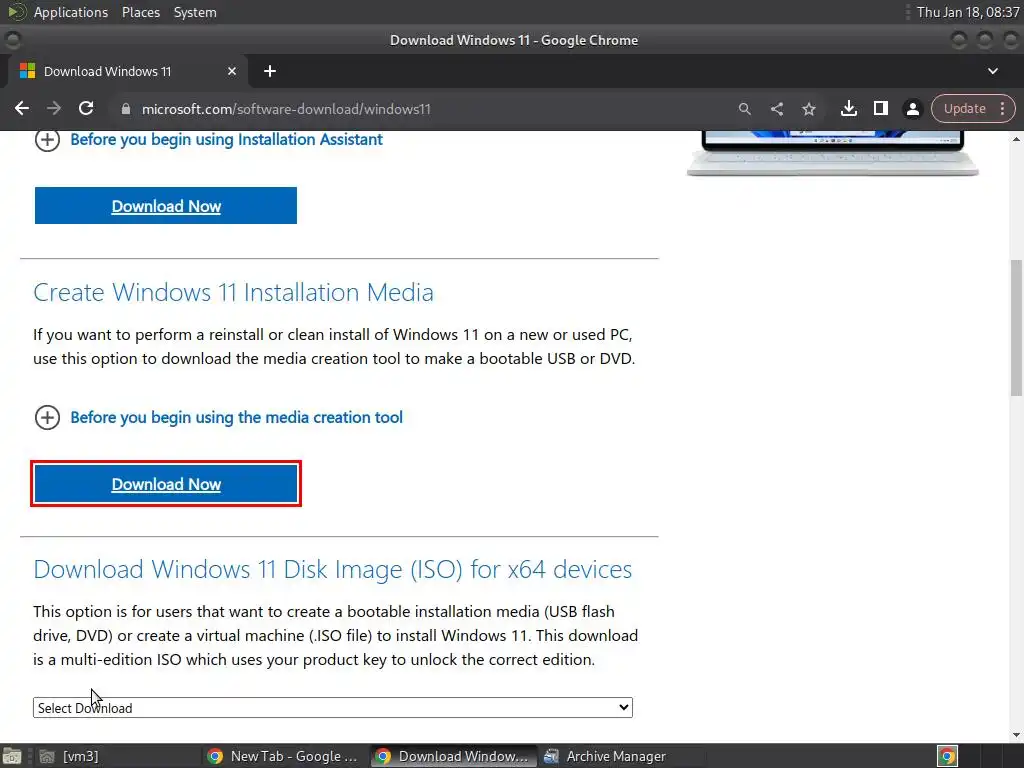Image resolution: width=1024 pixels, height=768 pixels.
Task: Toggle the Chrome side panel icon
Action: (x=880, y=108)
